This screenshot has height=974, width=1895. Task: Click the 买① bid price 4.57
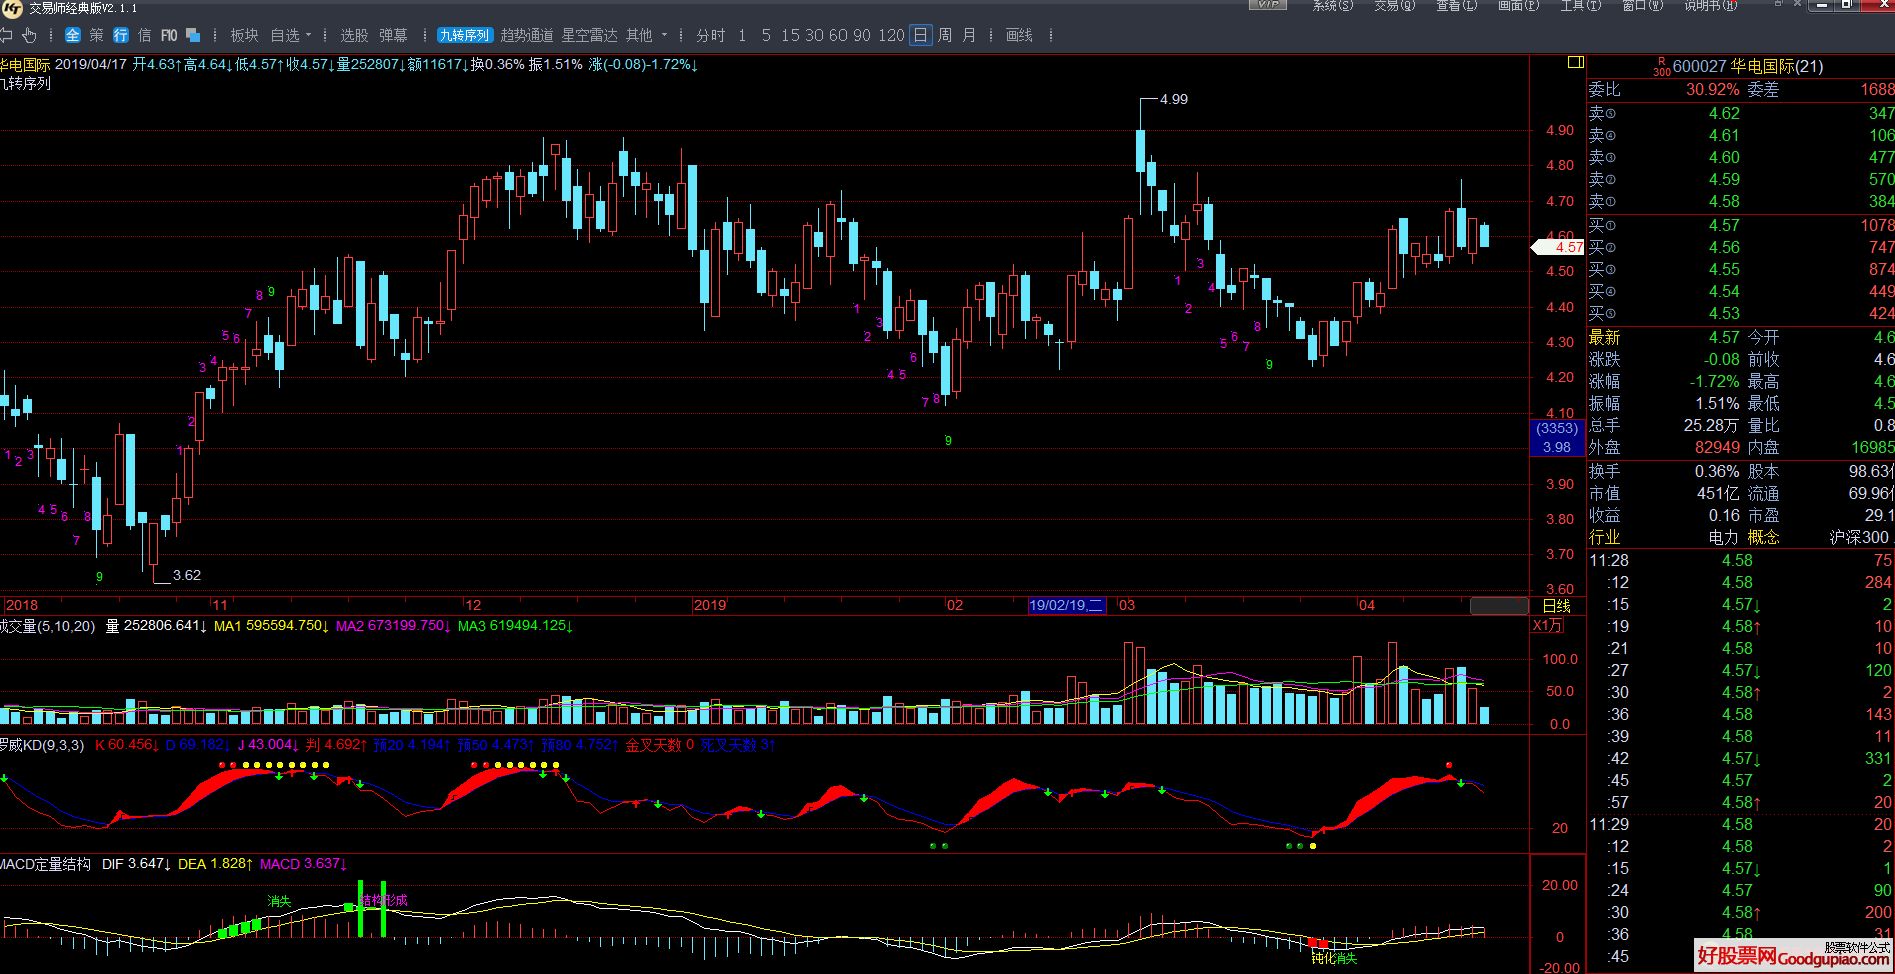coord(1724,226)
